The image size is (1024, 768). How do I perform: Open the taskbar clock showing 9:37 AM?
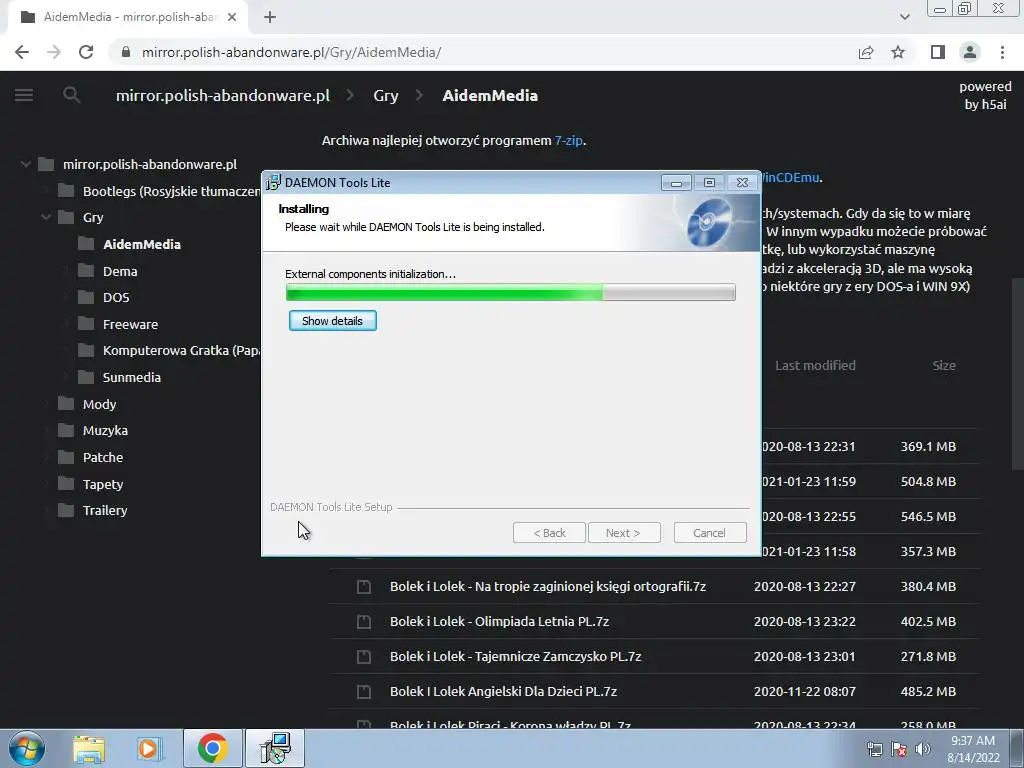pos(973,749)
